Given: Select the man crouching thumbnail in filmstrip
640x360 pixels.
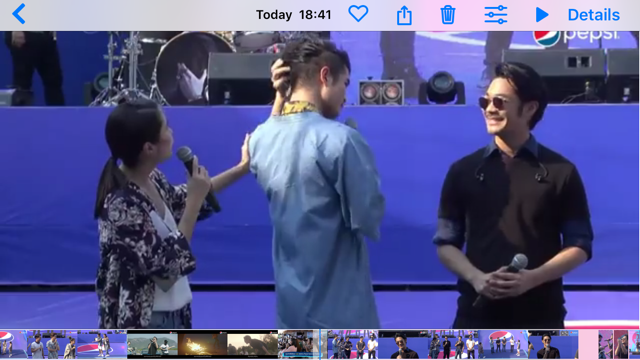Looking at the screenshot, I should 252,345.
